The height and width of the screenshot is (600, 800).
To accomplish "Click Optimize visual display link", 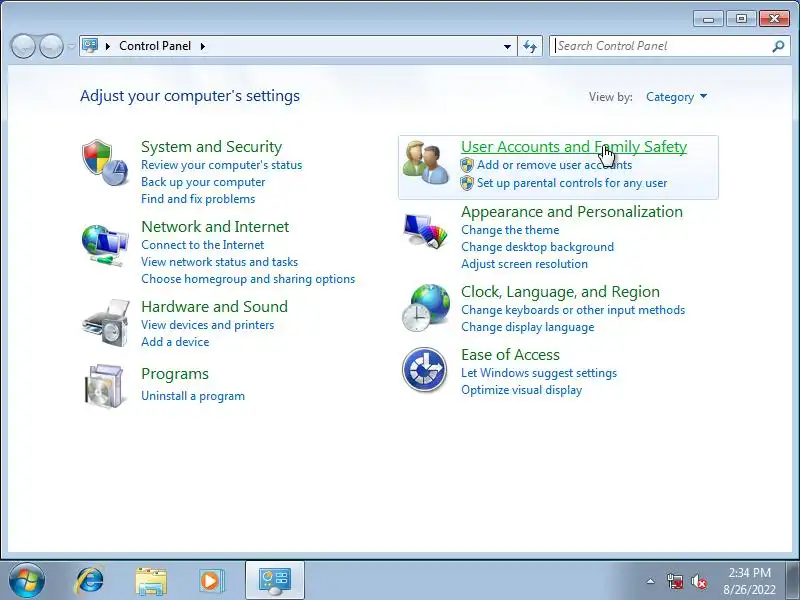I will point(521,390).
